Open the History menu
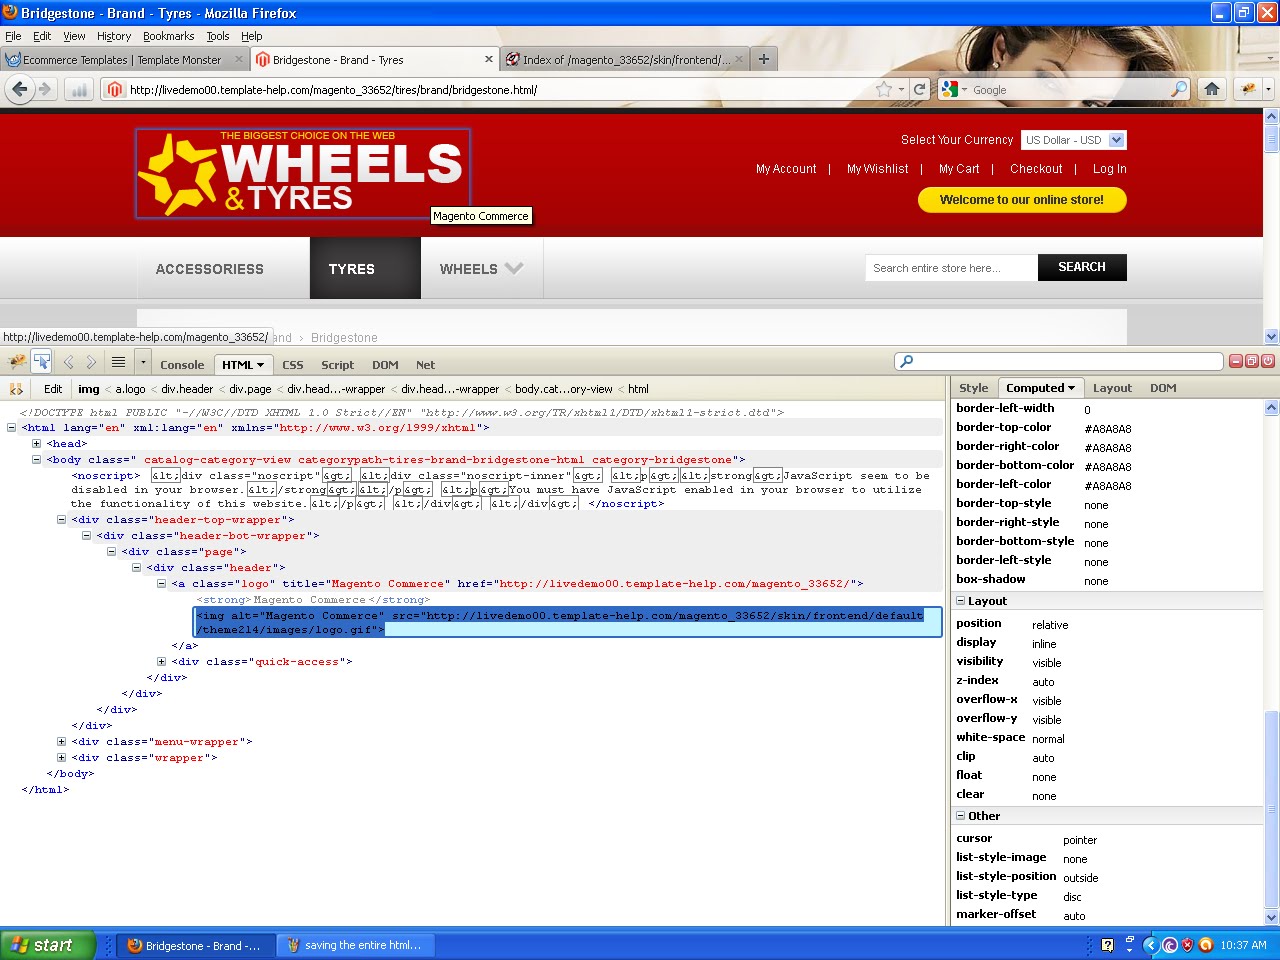The image size is (1280, 960). [x=114, y=36]
